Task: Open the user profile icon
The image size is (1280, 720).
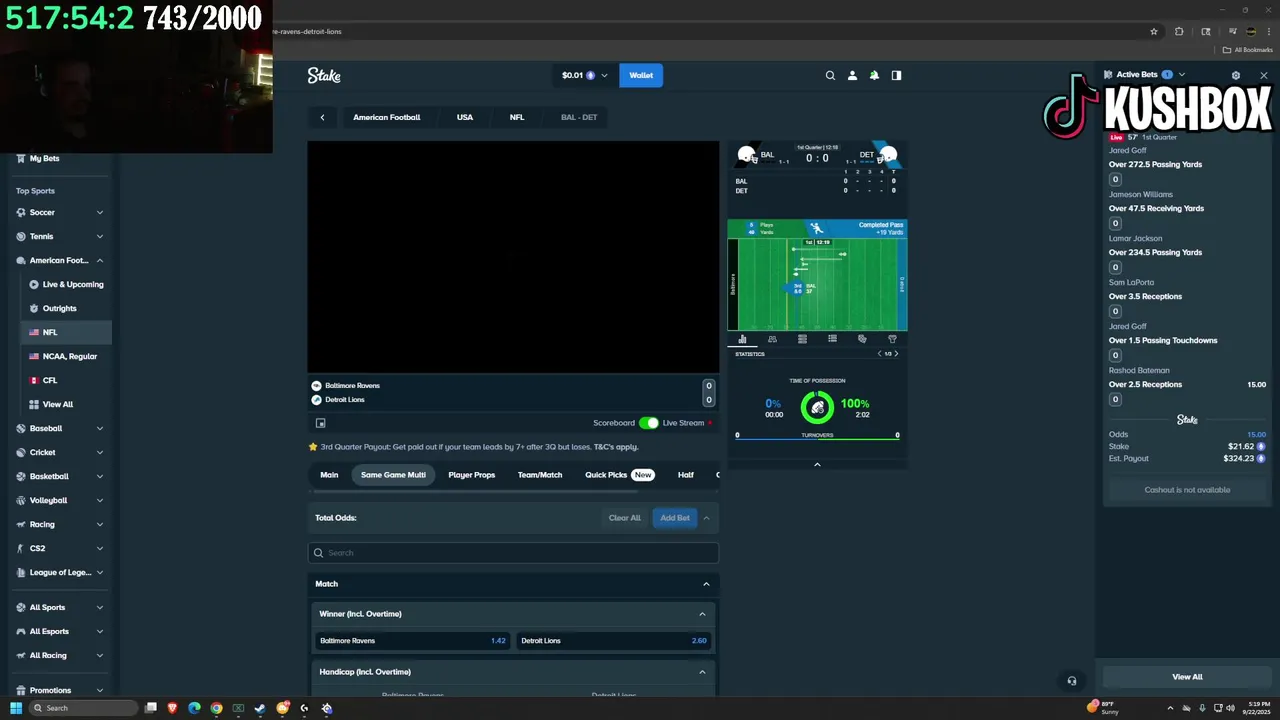Action: click(852, 75)
